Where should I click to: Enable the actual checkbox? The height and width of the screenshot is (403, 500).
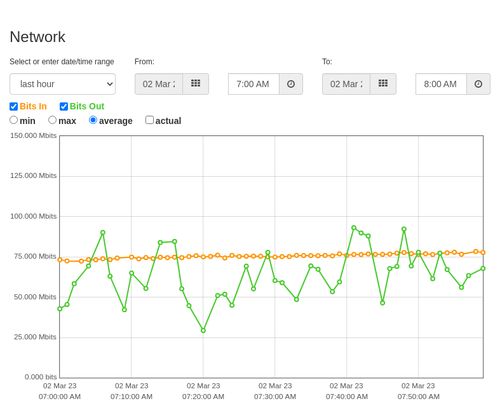pyautogui.click(x=150, y=120)
